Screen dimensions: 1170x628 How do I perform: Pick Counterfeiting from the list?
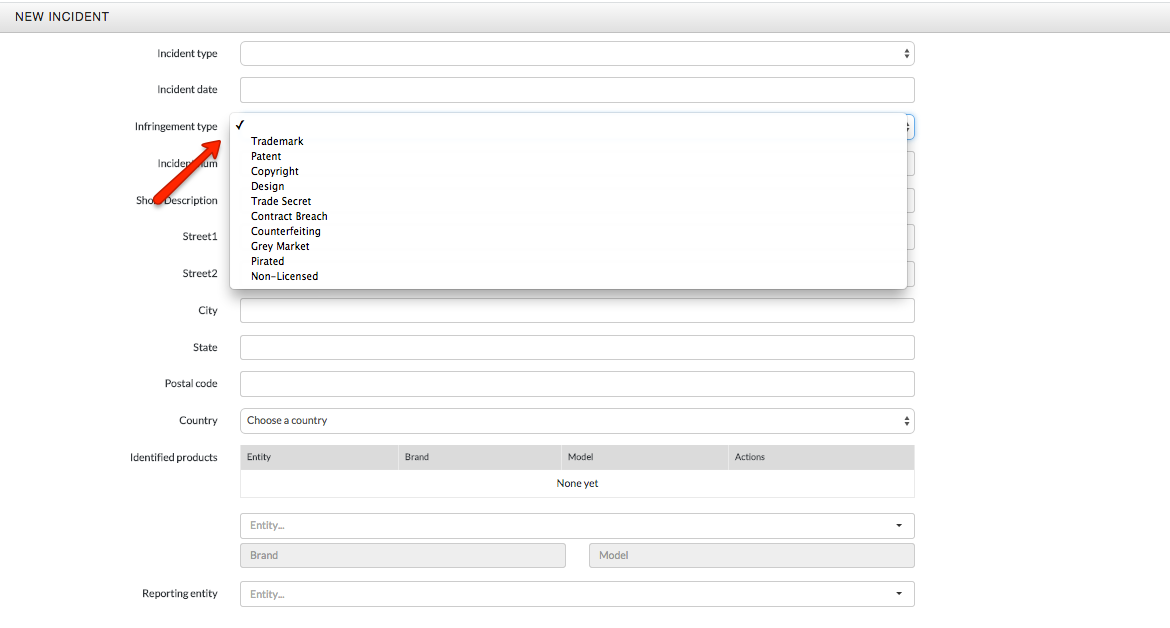pos(286,231)
